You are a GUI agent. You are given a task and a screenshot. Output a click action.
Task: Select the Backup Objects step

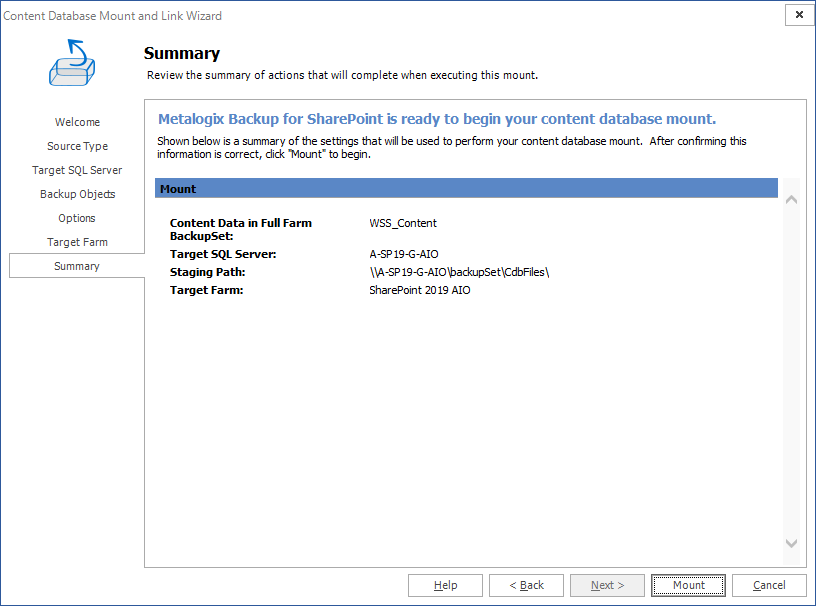click(x=77, y=194)
